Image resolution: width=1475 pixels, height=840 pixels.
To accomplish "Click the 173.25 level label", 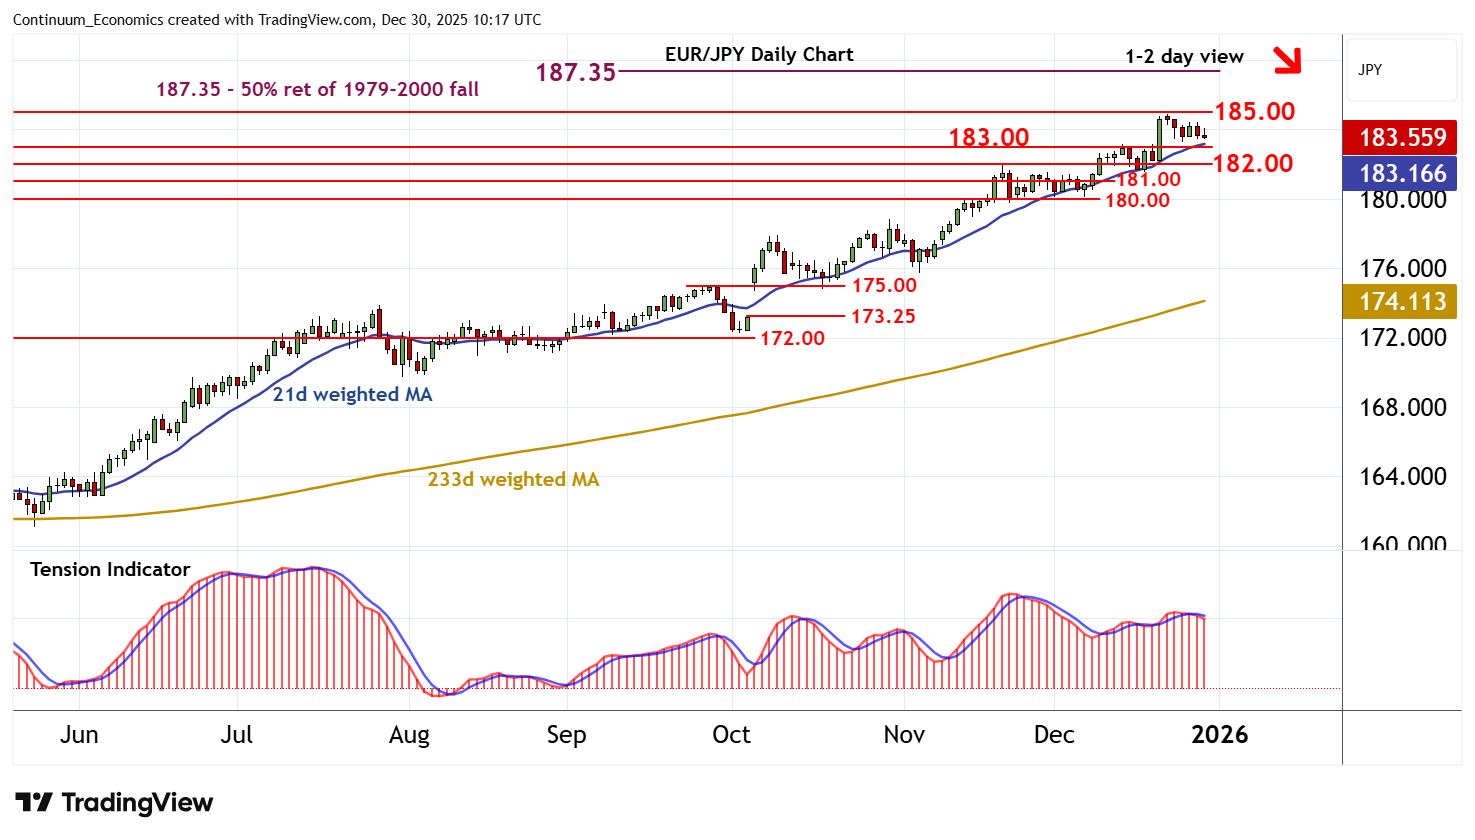I will coord(882,317).
